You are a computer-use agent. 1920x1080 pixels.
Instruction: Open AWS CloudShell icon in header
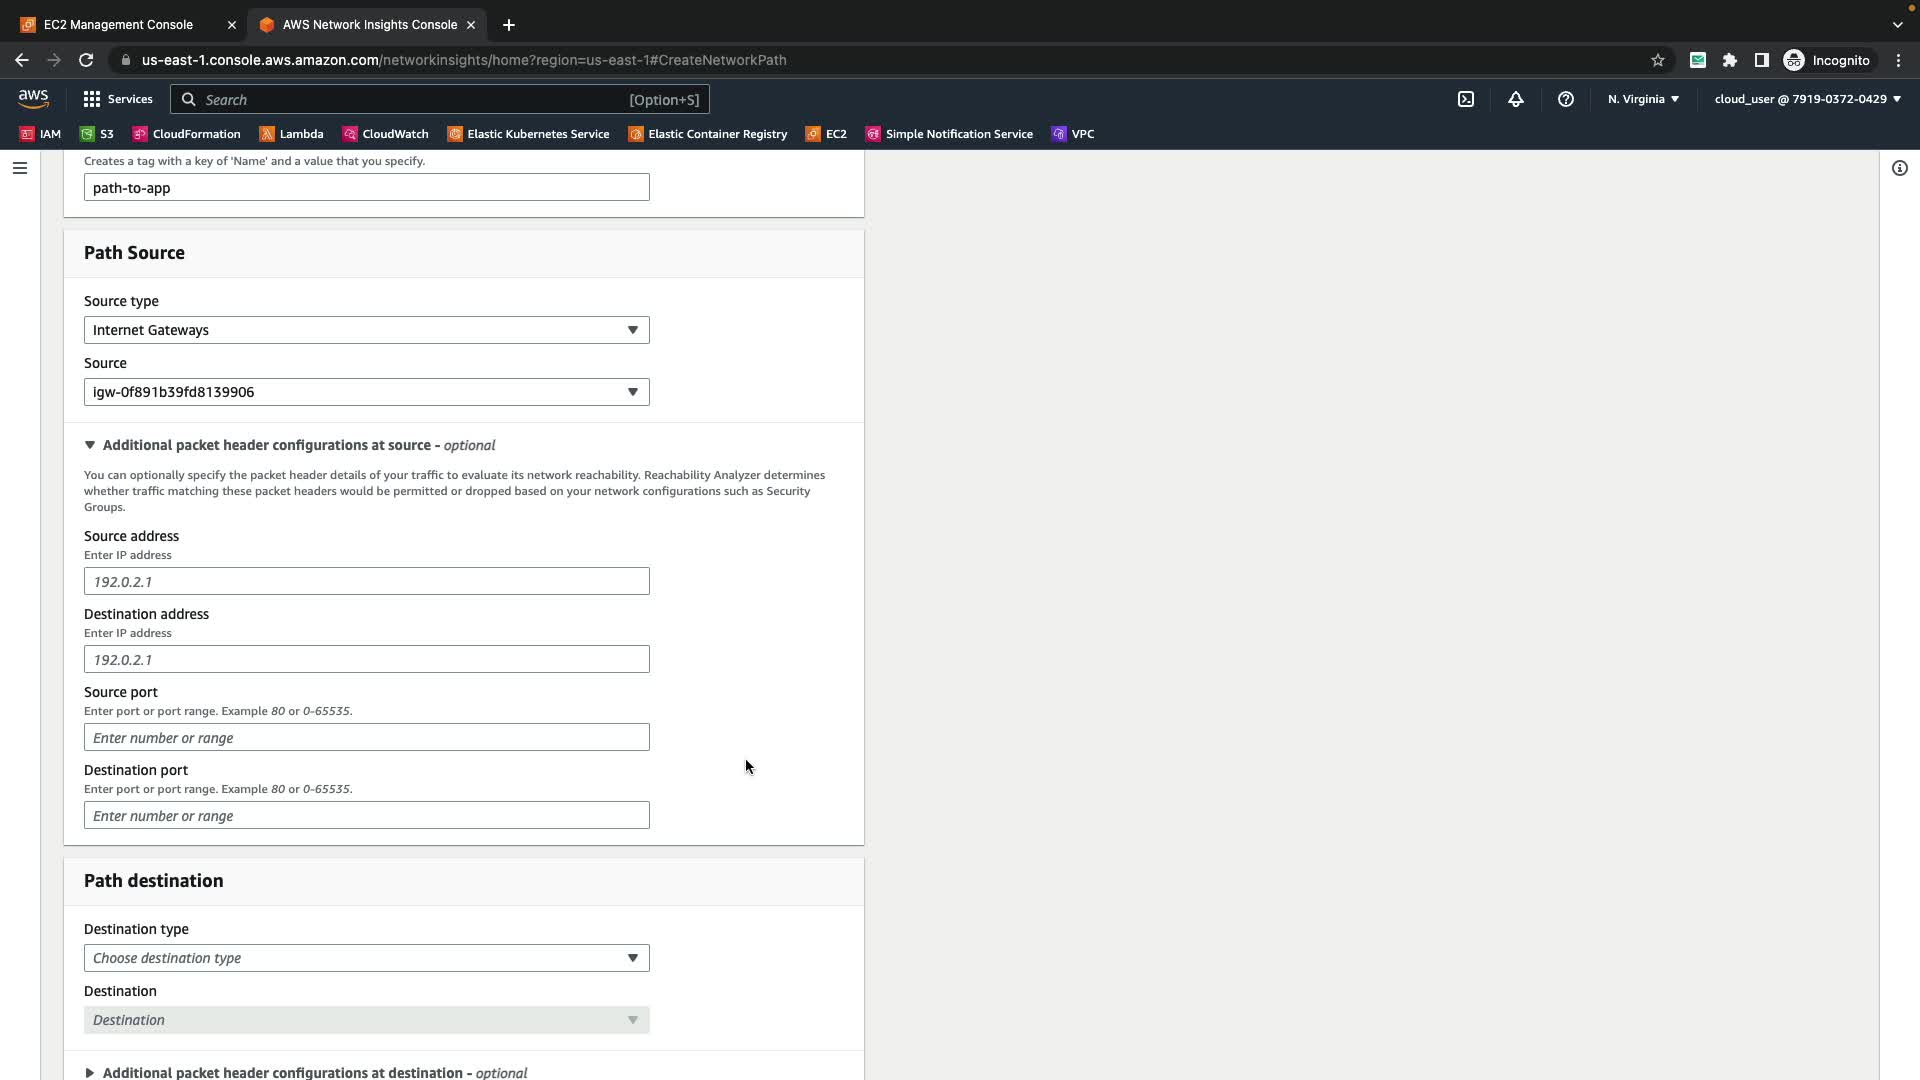(1466, 99)
